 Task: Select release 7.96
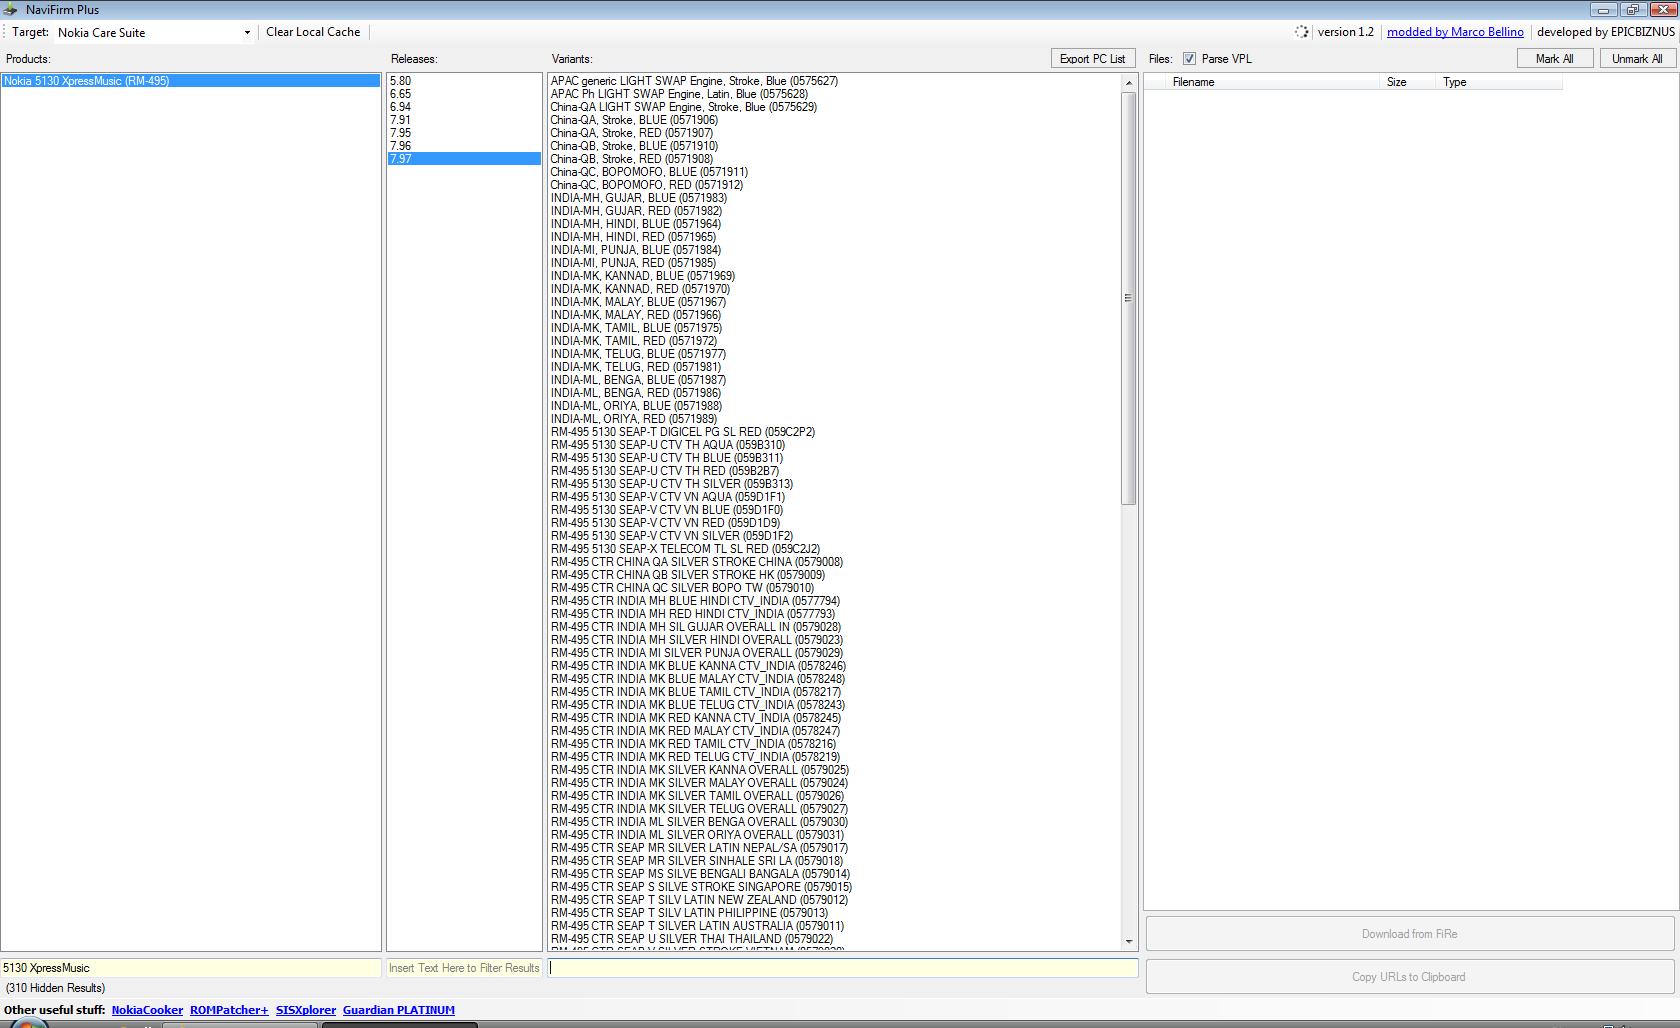tap(464, 146)
